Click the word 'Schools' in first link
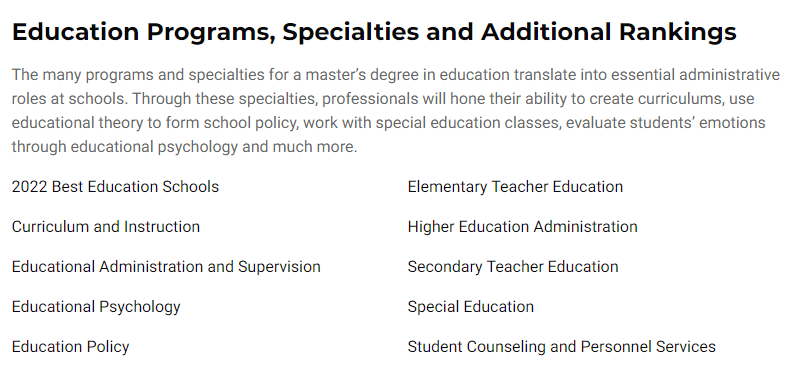The image size is (792, 379). pos(190,186)
